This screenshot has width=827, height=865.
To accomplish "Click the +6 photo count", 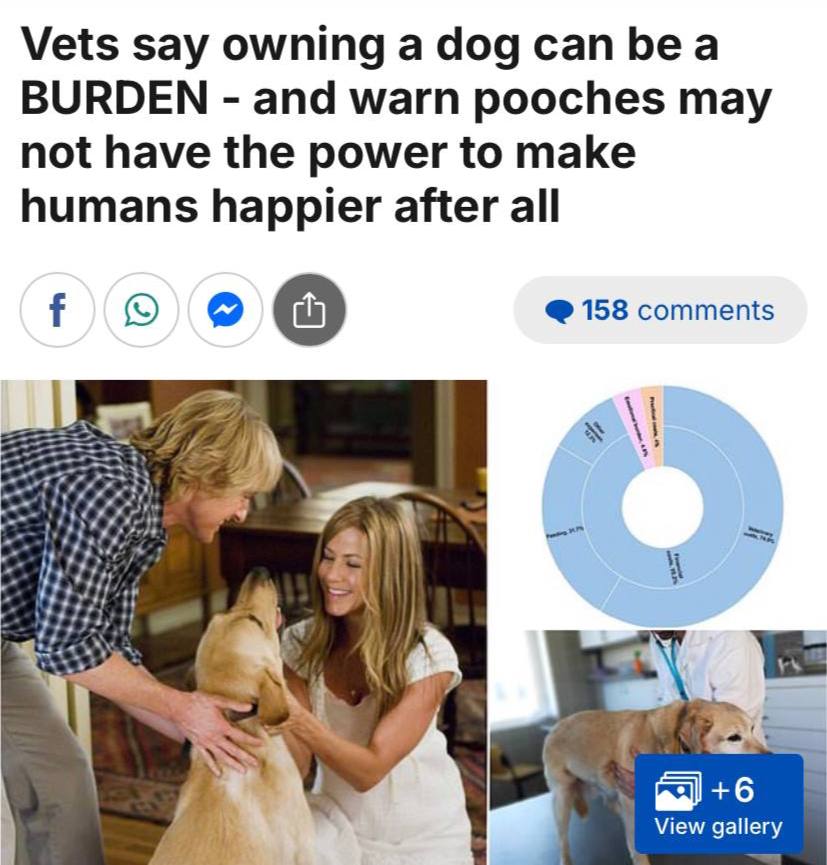I will [733, 789].
